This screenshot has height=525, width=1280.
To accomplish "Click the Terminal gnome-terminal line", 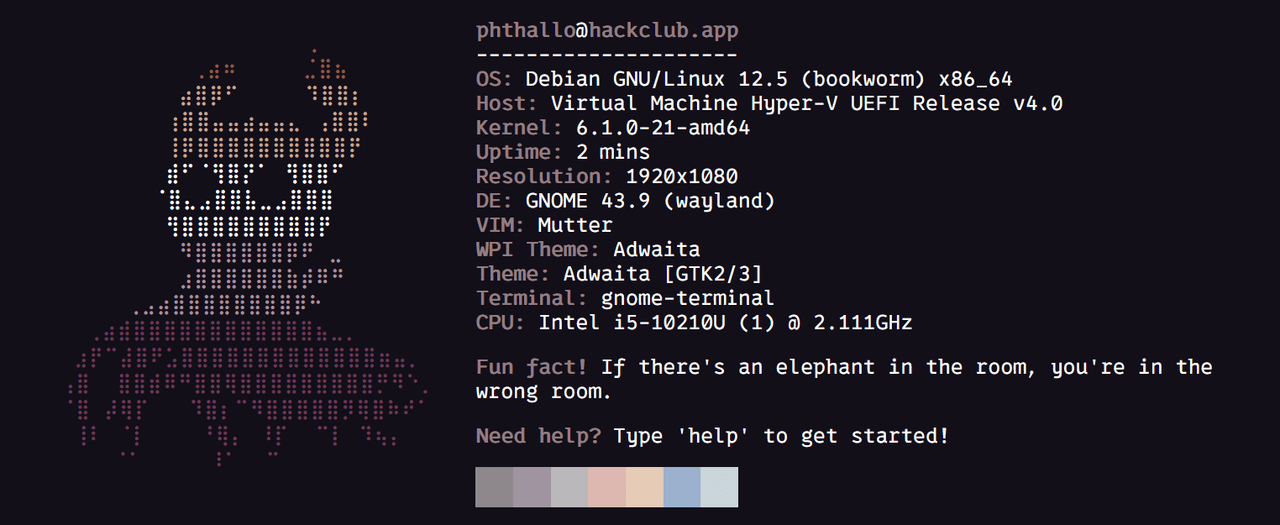I will (625, 298).
